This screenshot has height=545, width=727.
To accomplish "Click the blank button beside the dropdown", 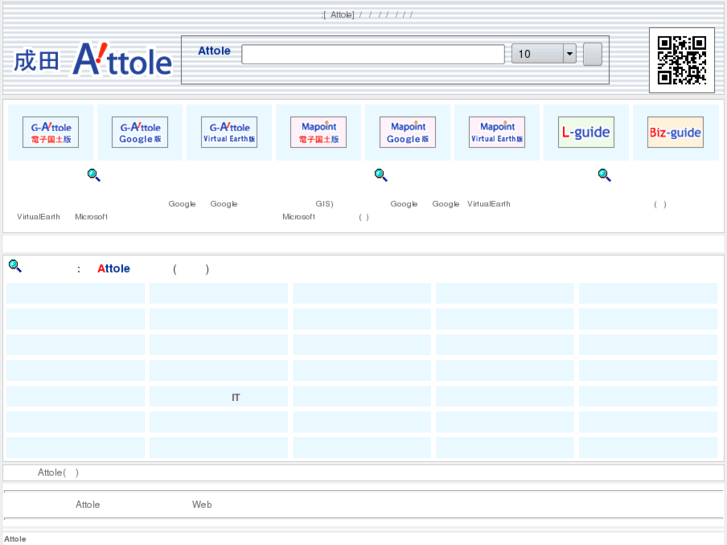I will (592, 54).
